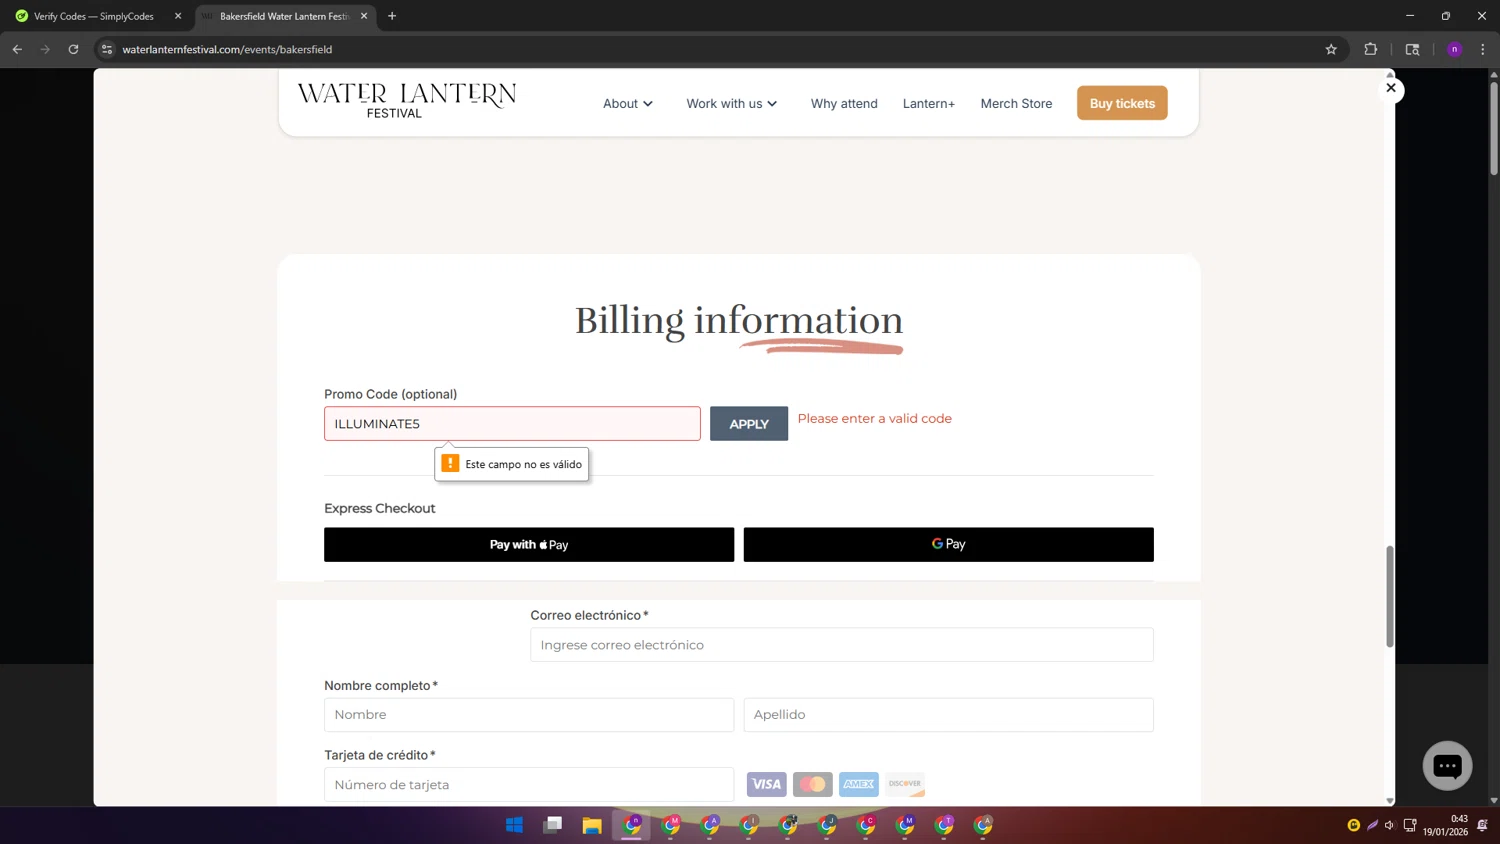
Task: Click the browser address bar URL
Action: click(x=227, y=49)
